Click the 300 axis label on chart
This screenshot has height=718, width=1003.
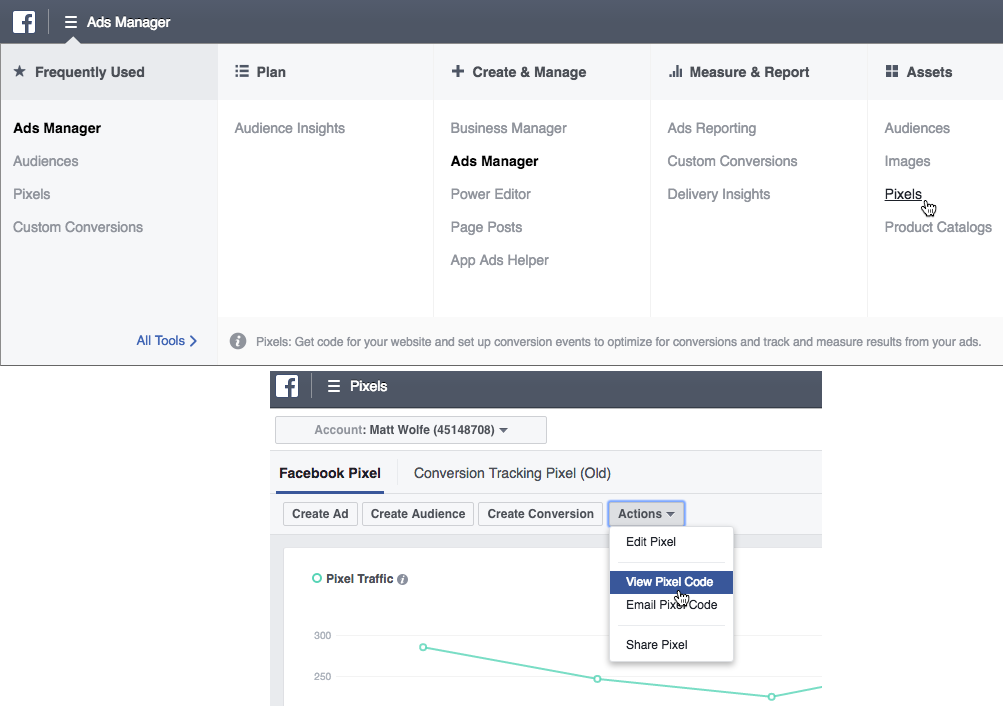pos(322,635)
